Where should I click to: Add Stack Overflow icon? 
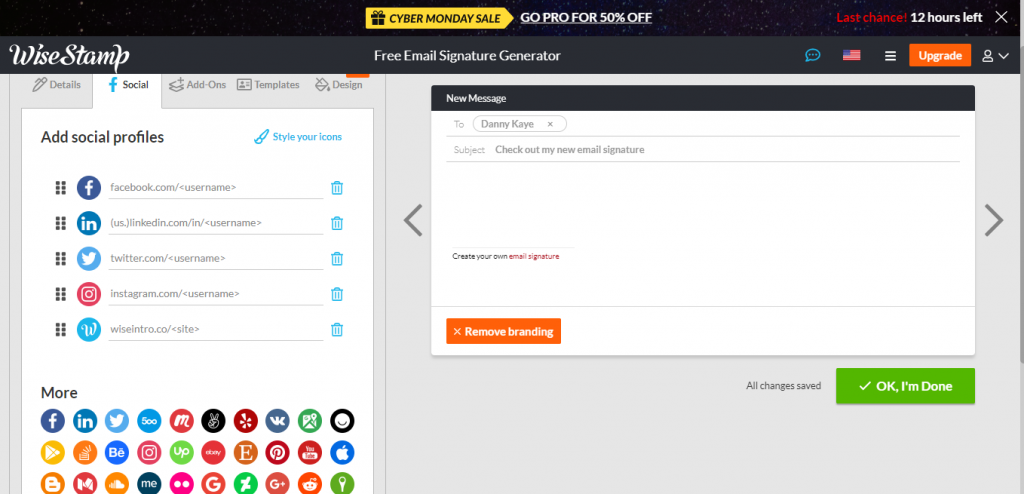[85, 452]
